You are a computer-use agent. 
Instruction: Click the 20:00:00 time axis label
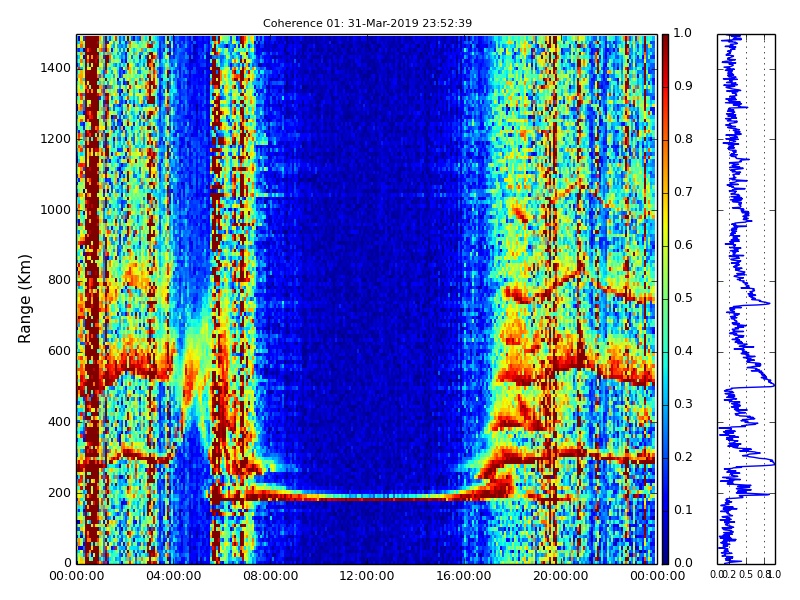[561, 576]
